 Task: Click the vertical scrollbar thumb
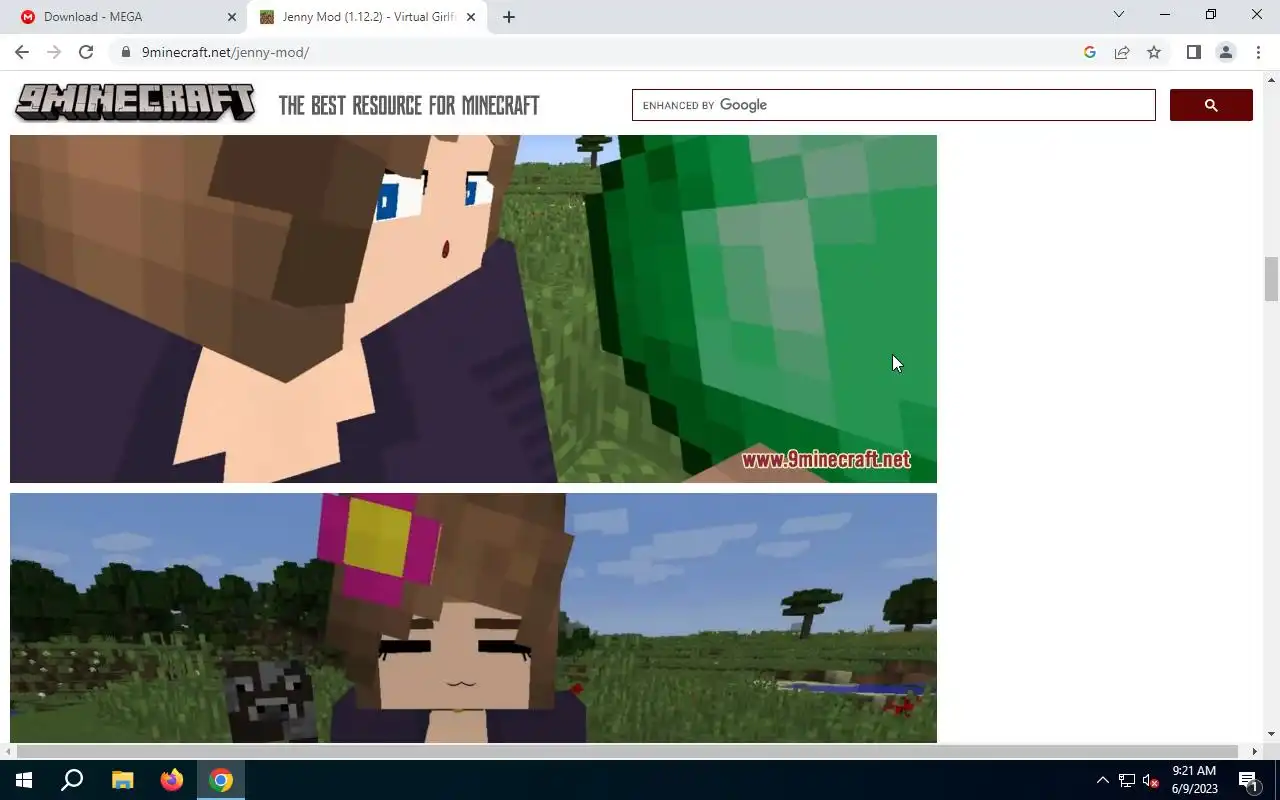pos(1271,279)
